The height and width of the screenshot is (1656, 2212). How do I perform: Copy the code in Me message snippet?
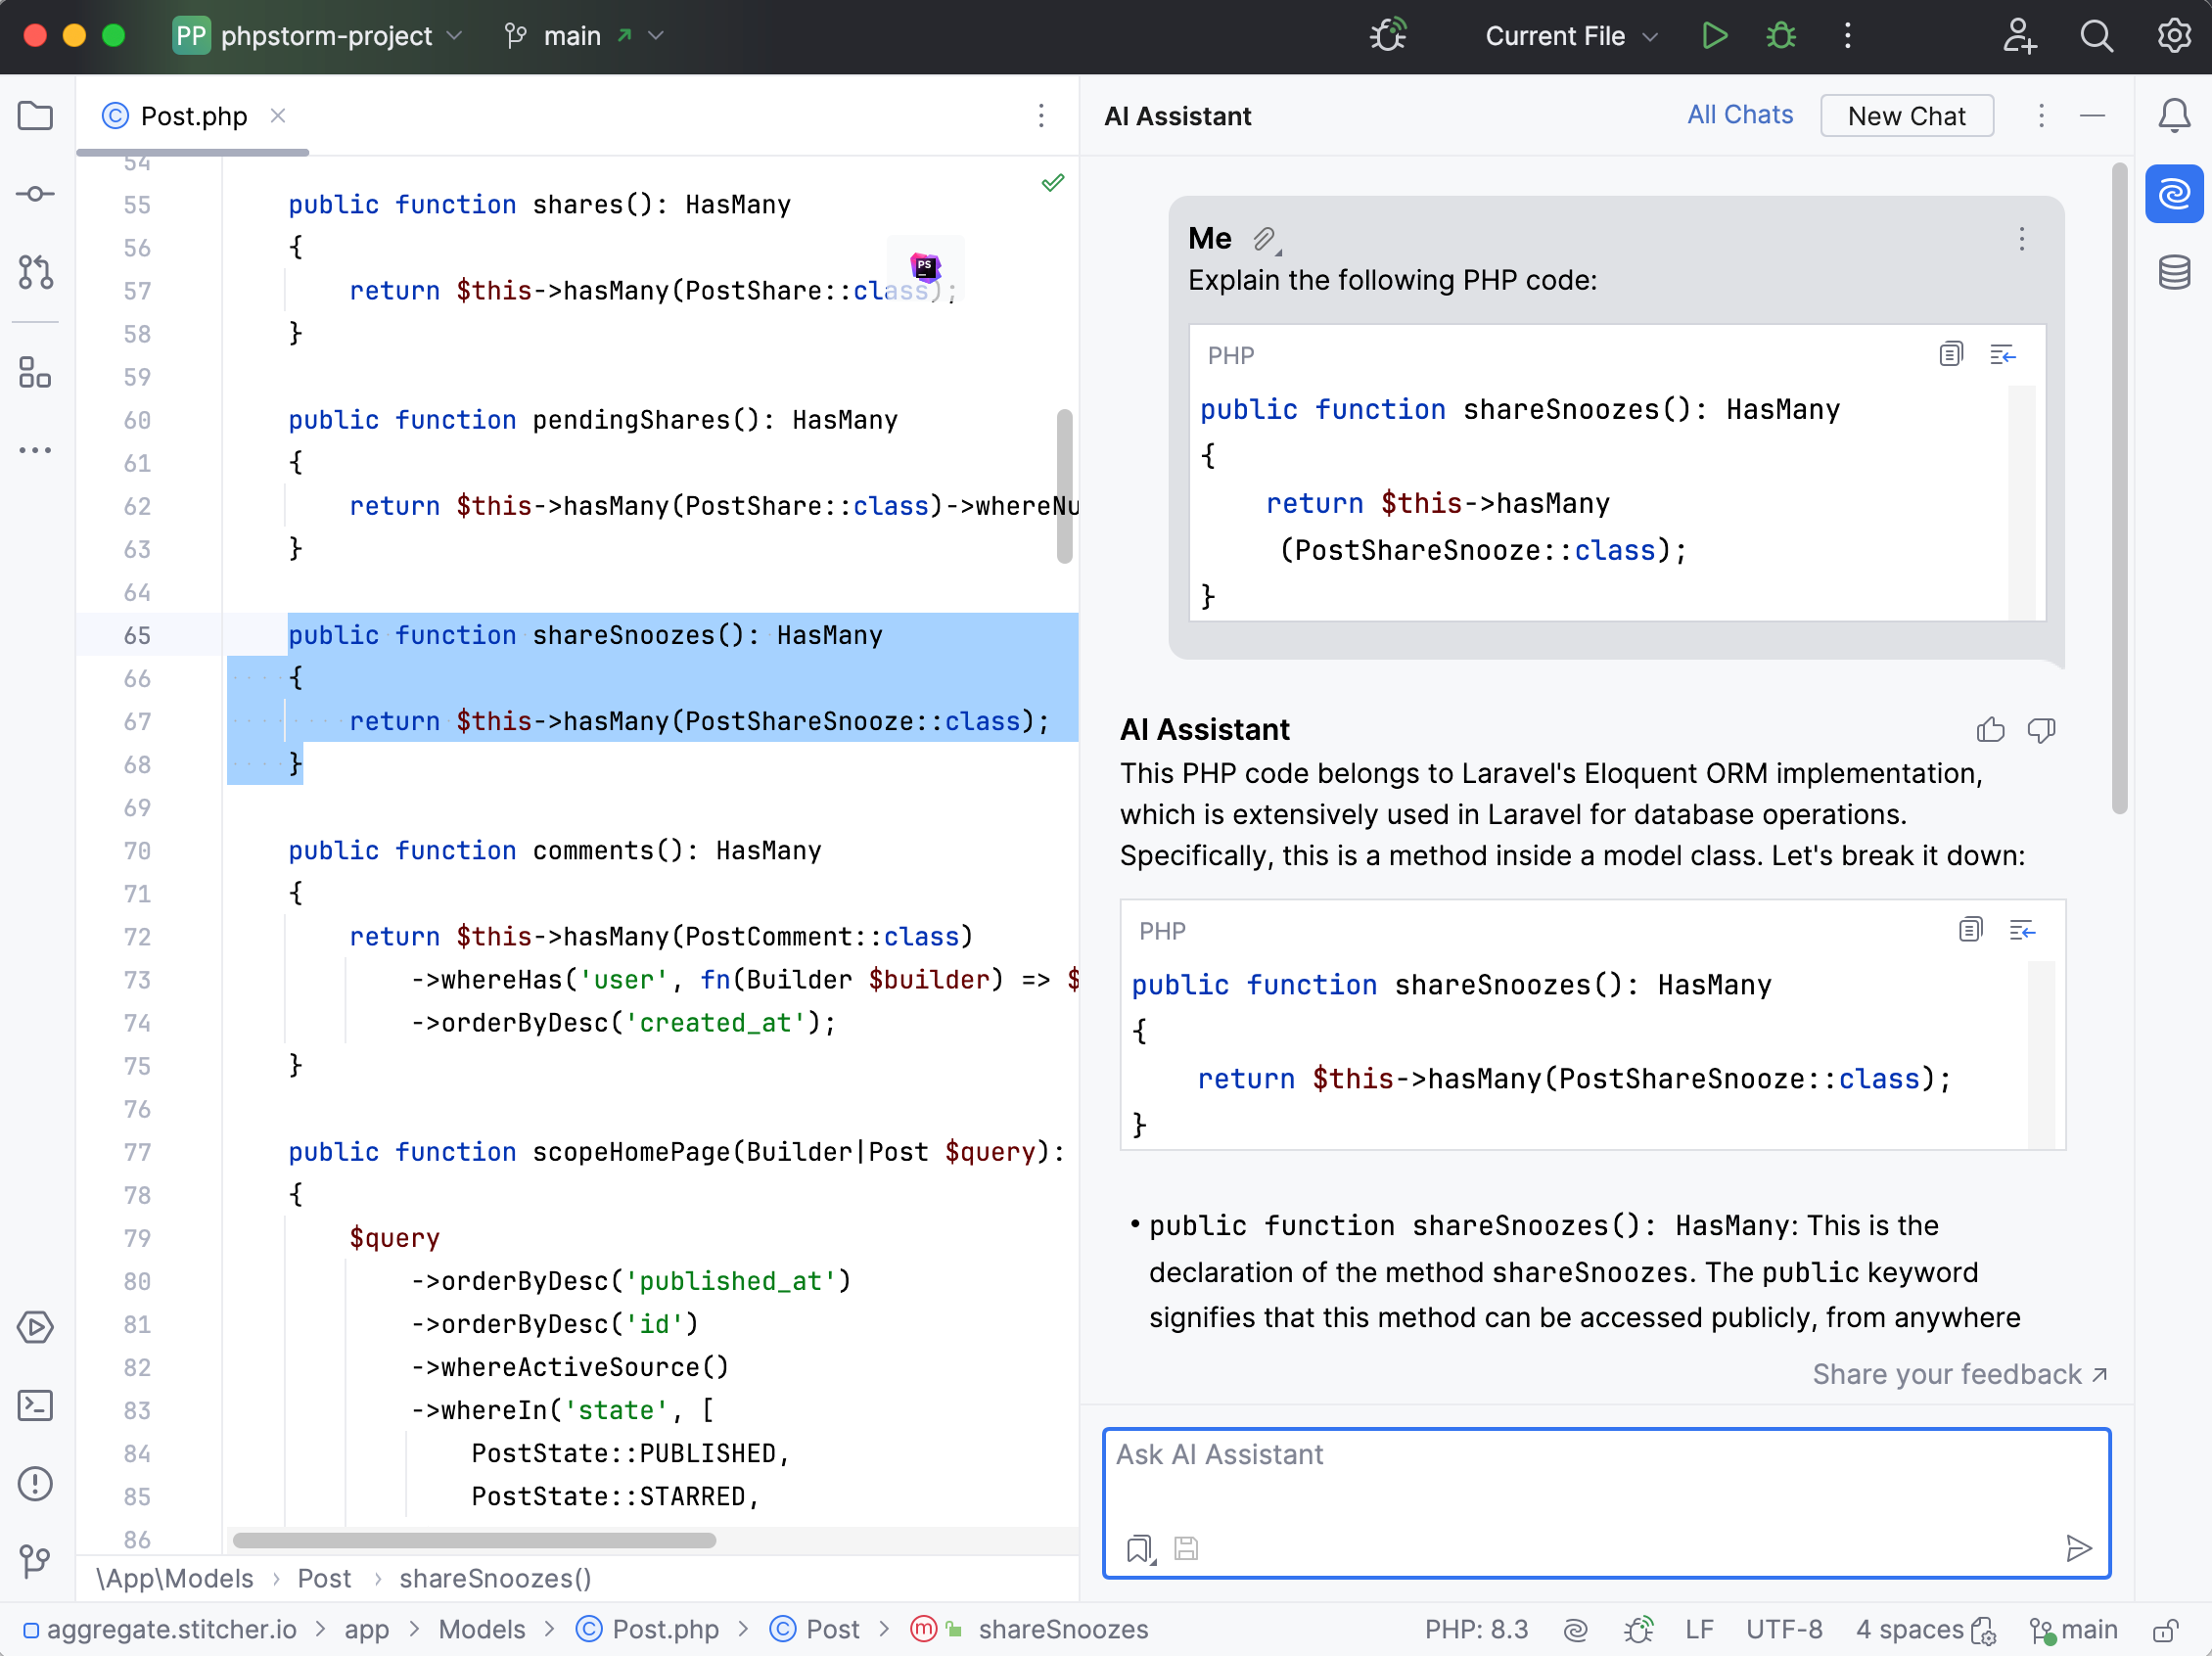(1951, 354)
